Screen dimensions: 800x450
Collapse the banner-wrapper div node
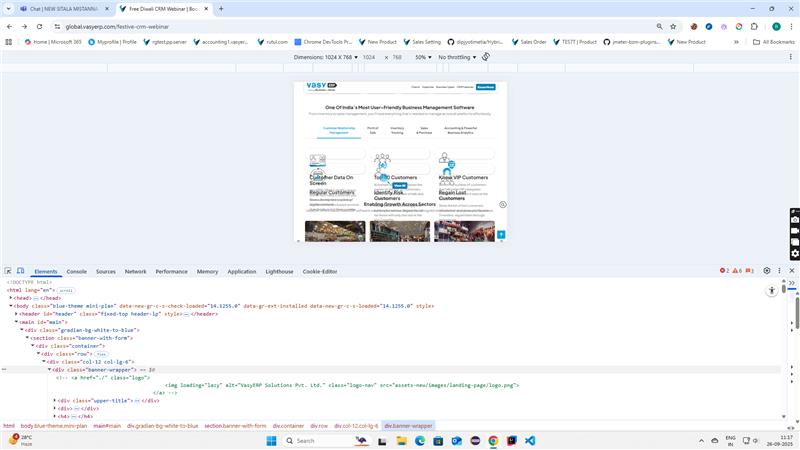[51, 369]
